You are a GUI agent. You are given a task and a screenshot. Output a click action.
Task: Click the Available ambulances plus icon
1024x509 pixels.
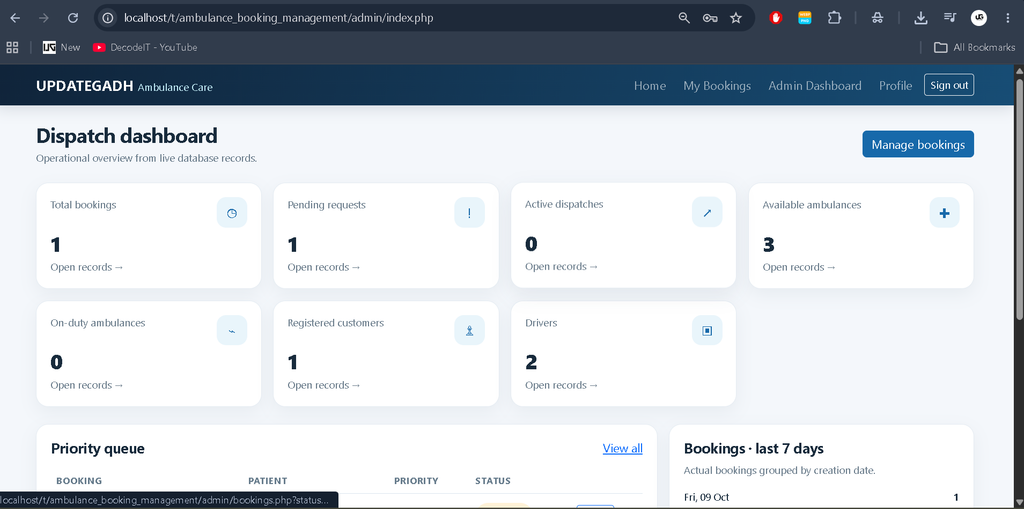[x=944, y=212]
